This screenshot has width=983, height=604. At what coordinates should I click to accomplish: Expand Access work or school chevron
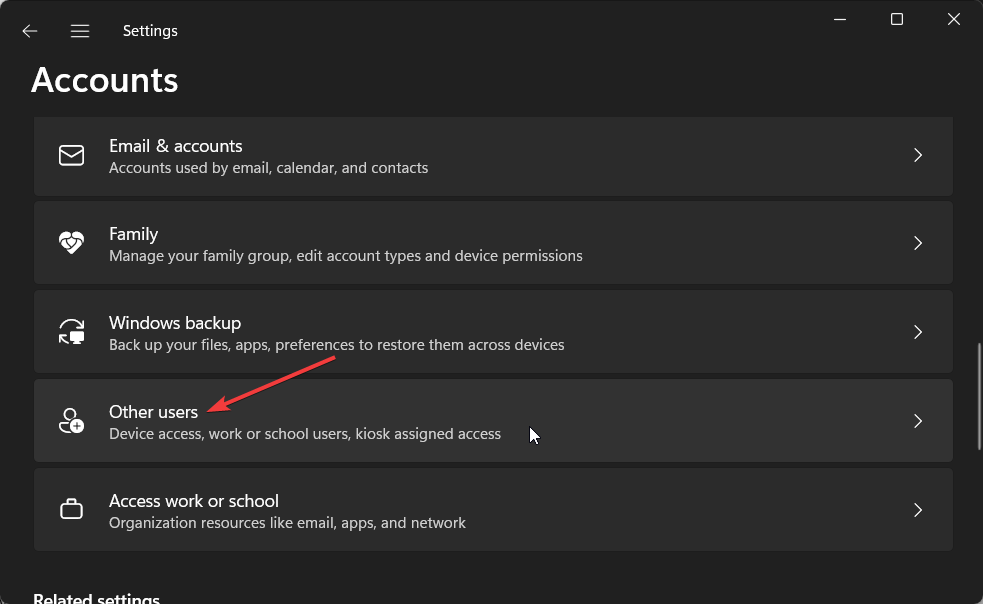tap(918, 510)
